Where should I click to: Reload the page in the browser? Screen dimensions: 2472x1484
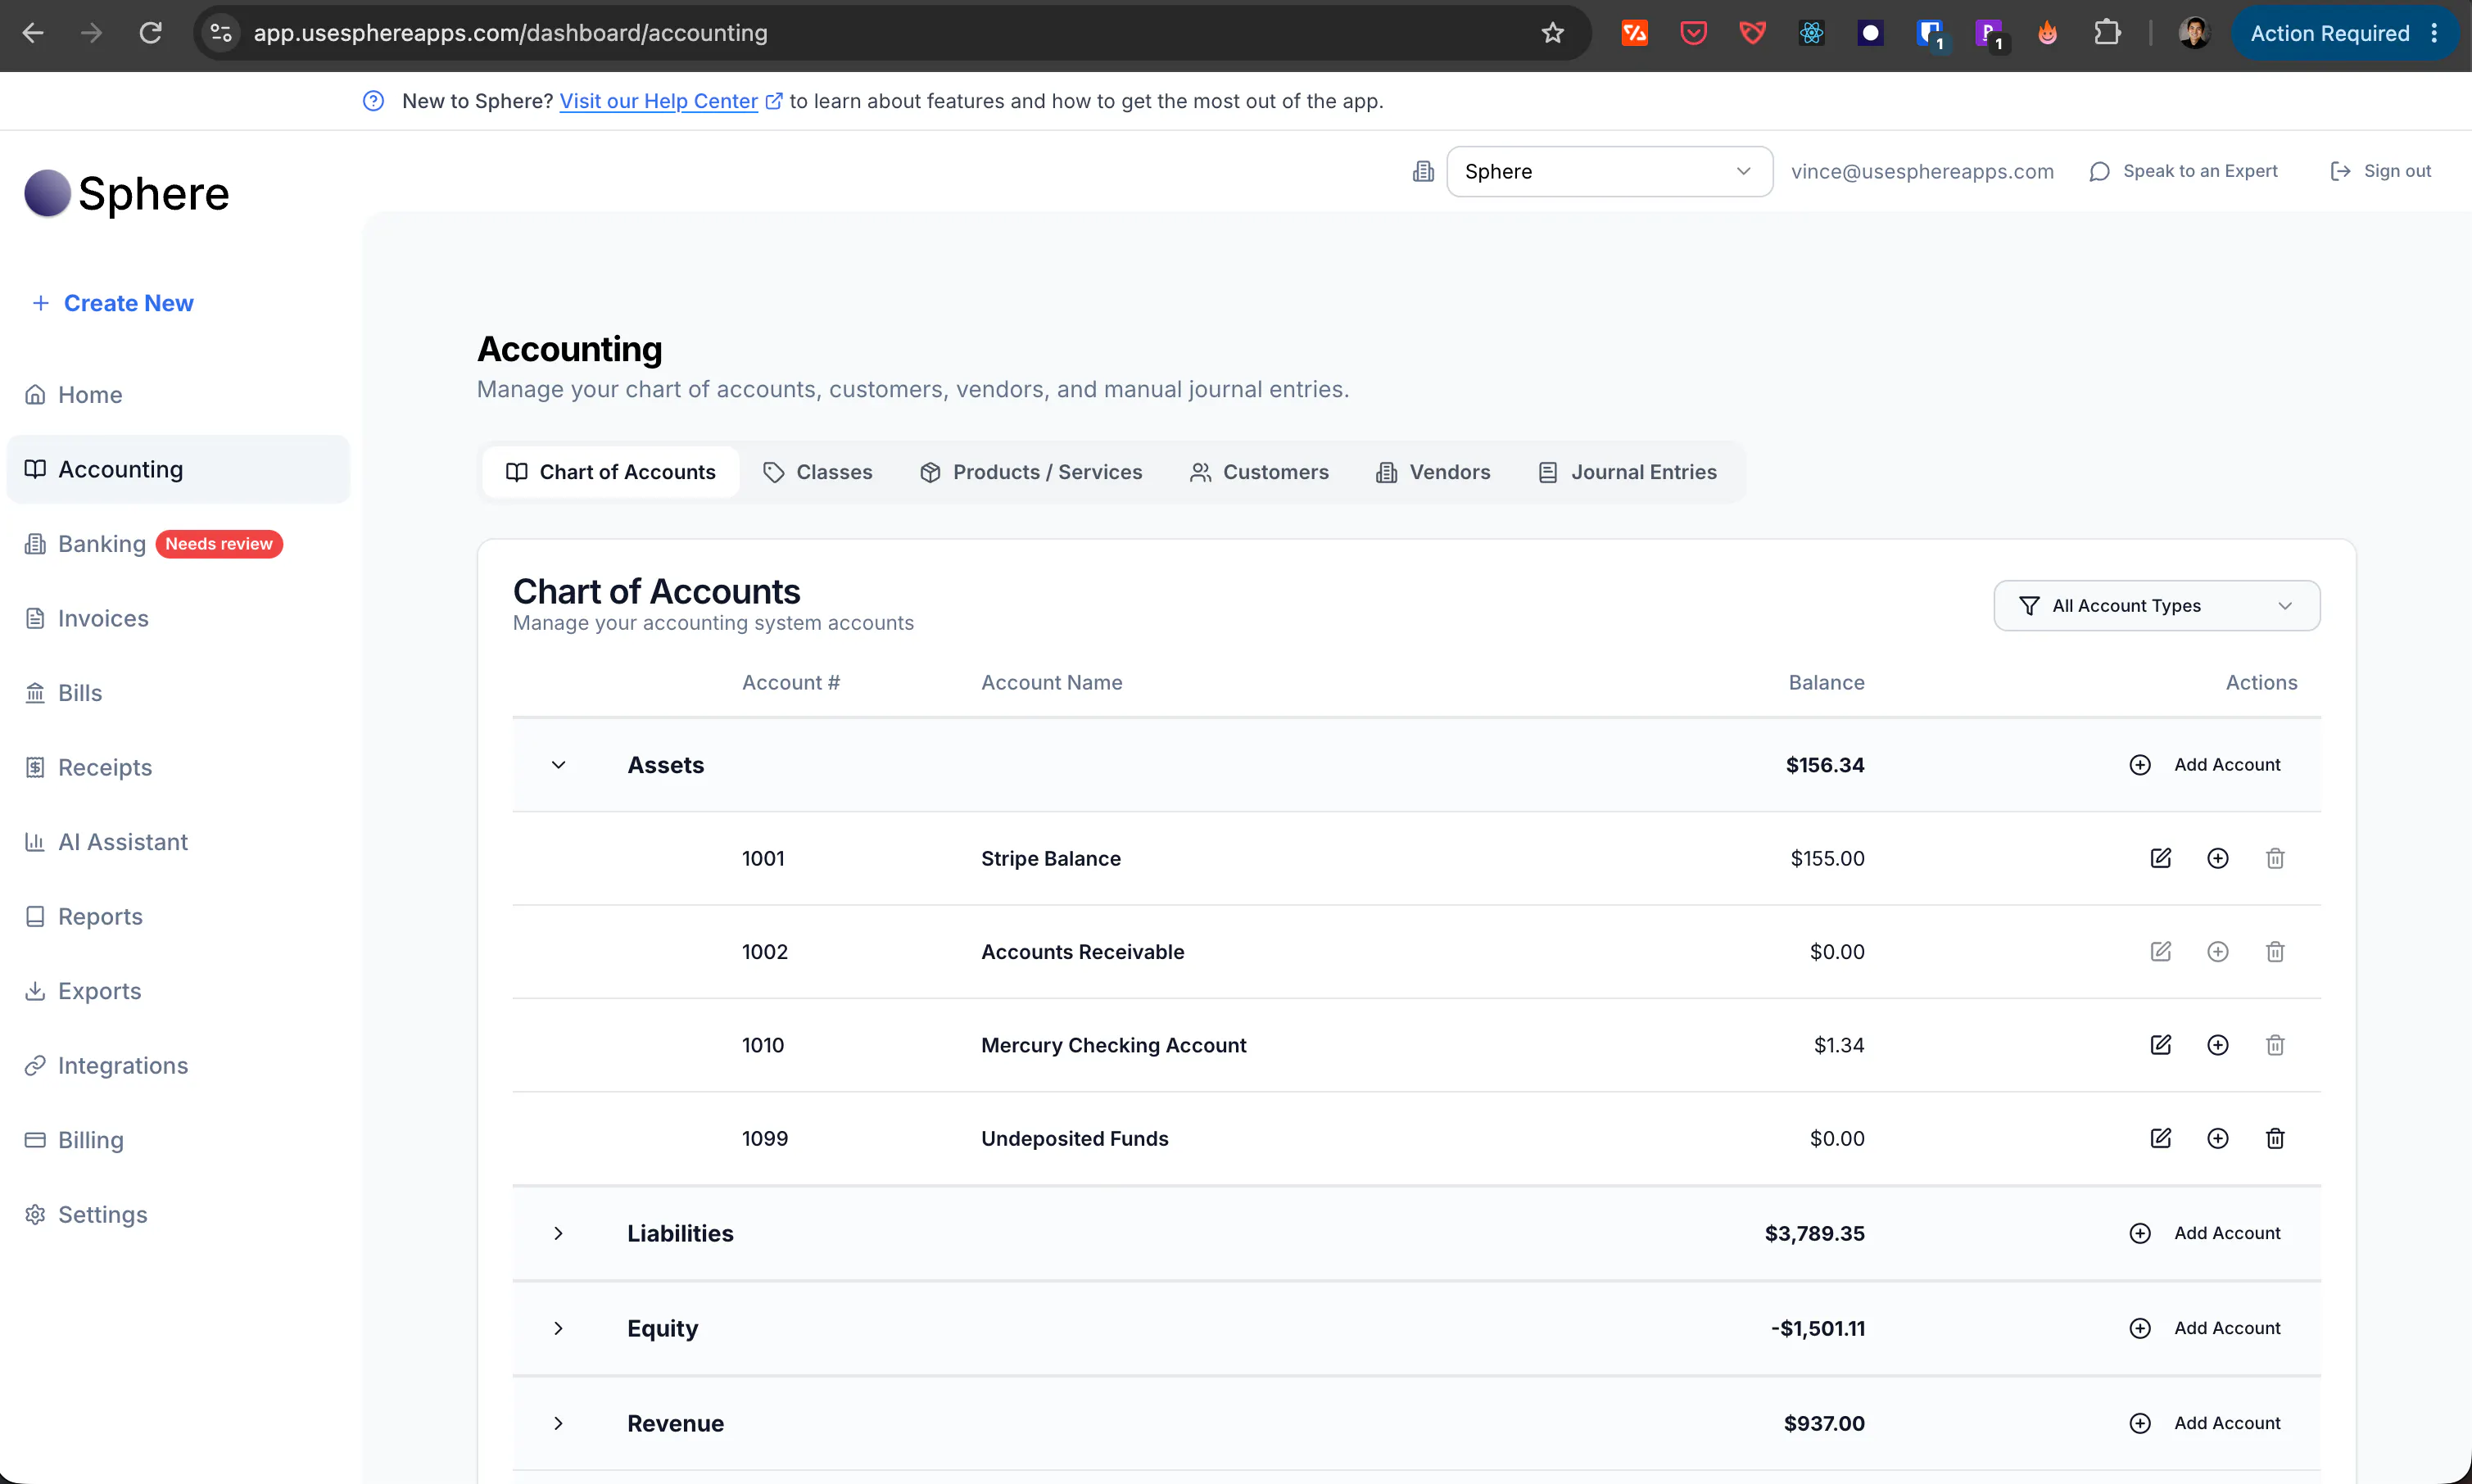pos(150,33)
